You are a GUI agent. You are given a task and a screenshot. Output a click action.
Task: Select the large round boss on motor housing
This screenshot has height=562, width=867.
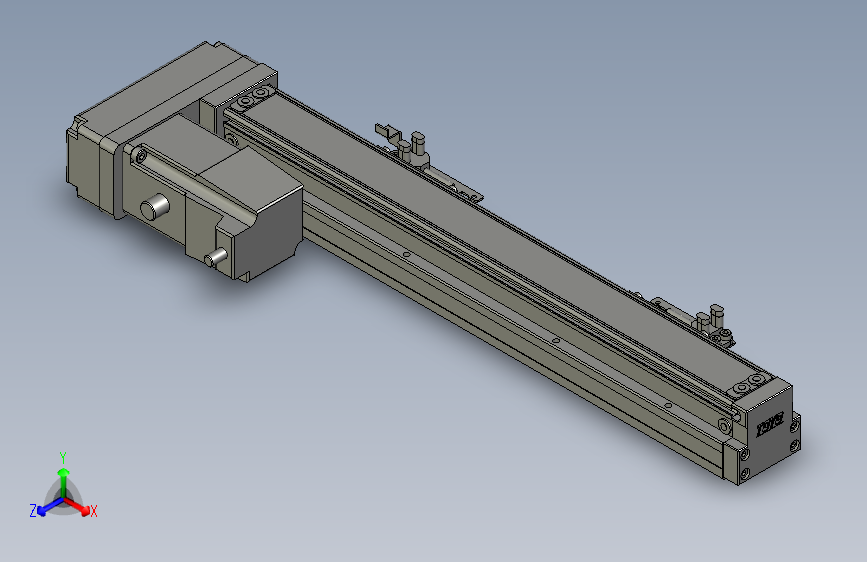click(x=154, y=207)
